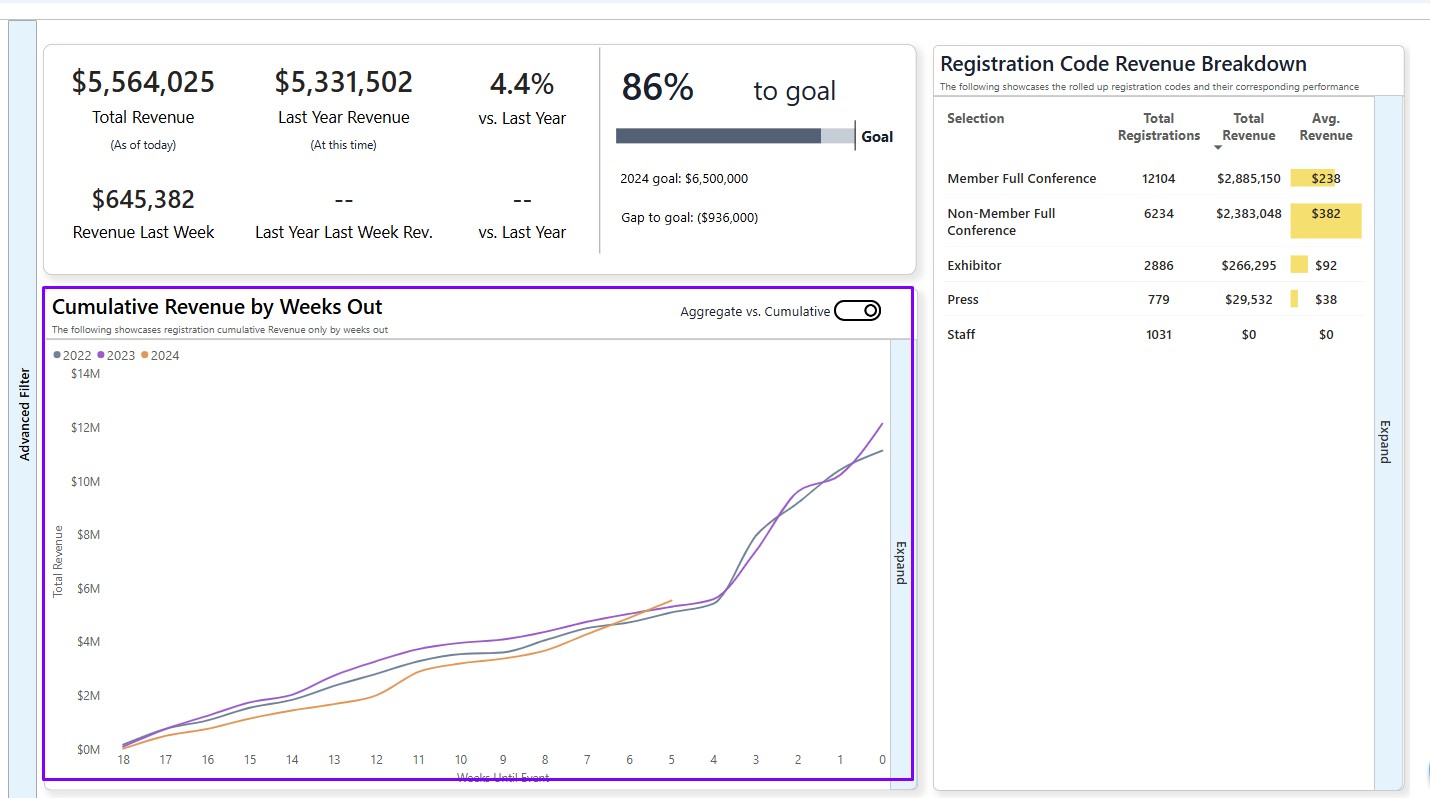Click the $382 yellow data bar
The height and width of the screenshot is (798, 1430).
[x=1325, y=221]
